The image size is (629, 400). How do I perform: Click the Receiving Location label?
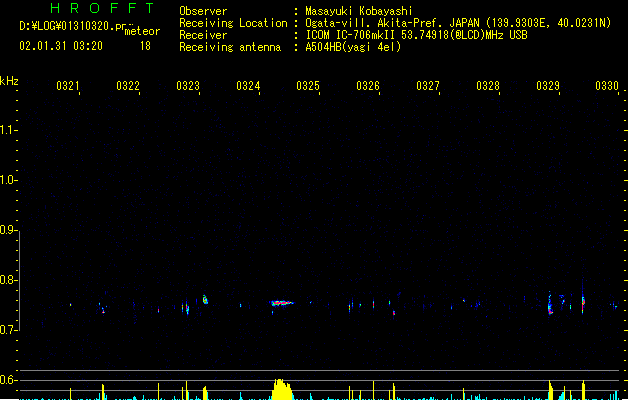233,23
